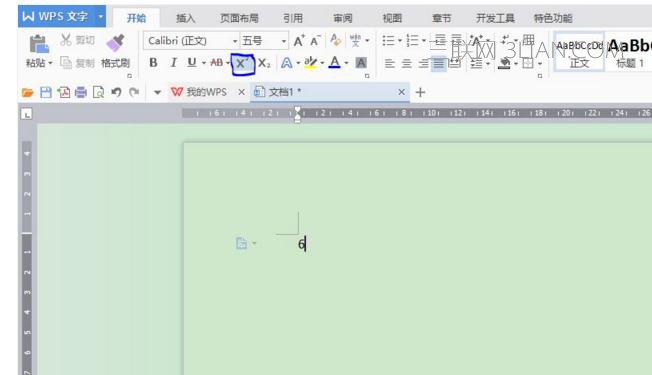Toggle superscript X² button
Image resolution: width=652 pixels, height=375 pixels.
tap(242, 63)
